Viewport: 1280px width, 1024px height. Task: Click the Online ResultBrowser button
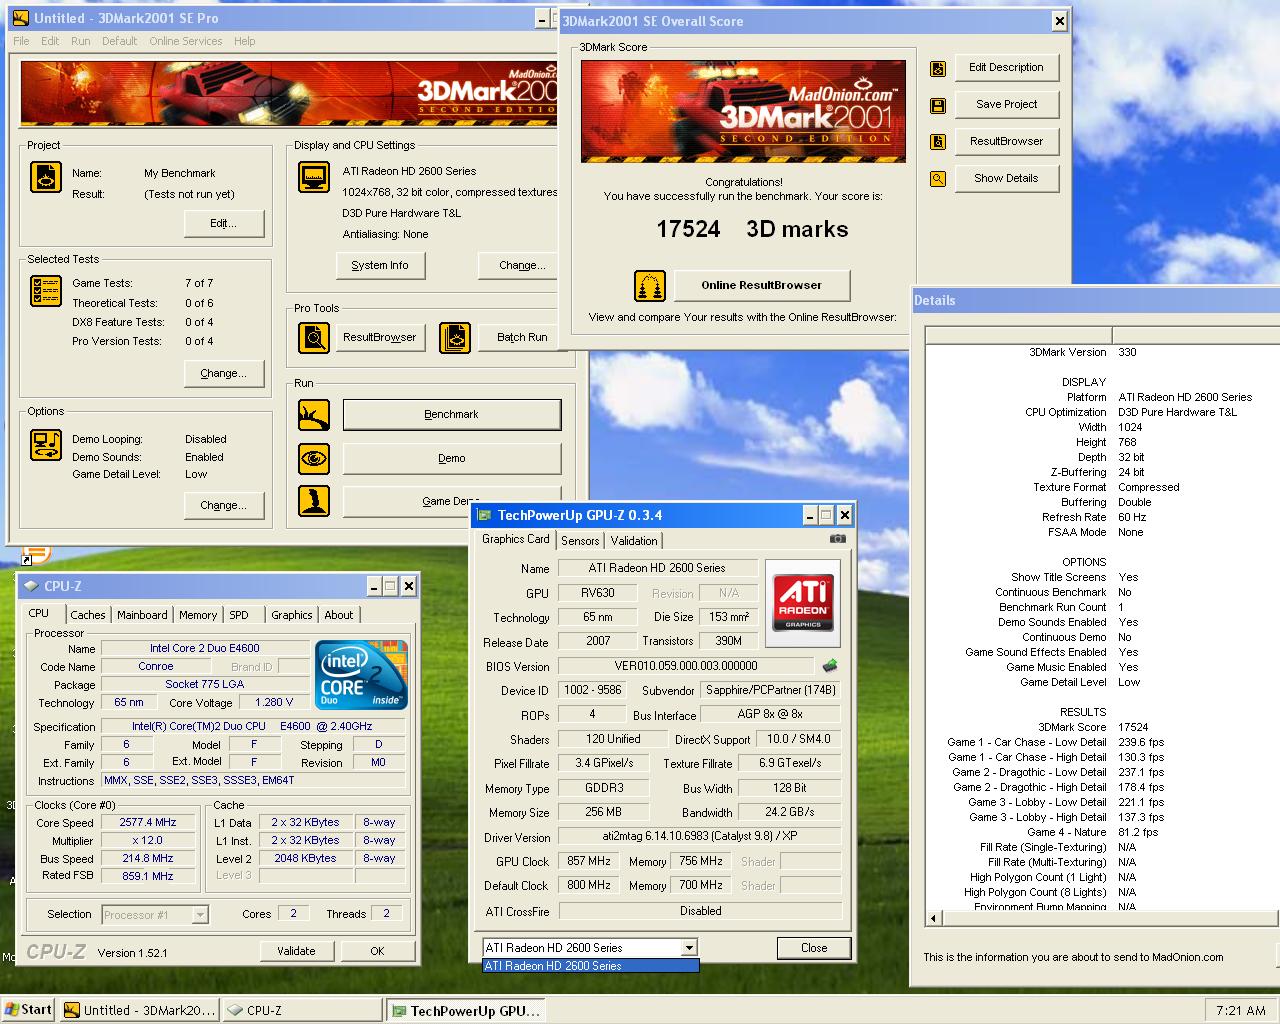[762, 285]
